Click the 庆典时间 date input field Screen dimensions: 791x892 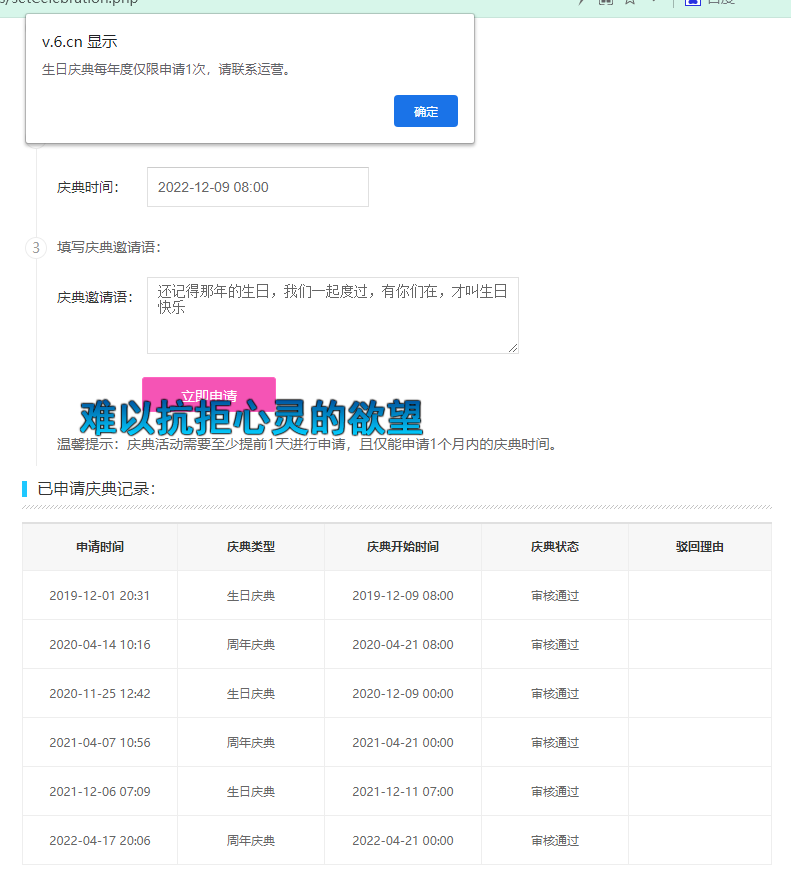pos(258,187)
